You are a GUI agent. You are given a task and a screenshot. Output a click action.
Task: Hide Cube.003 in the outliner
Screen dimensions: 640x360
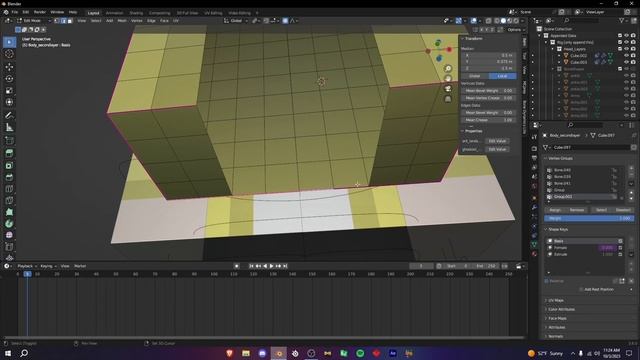pos(626,62)
